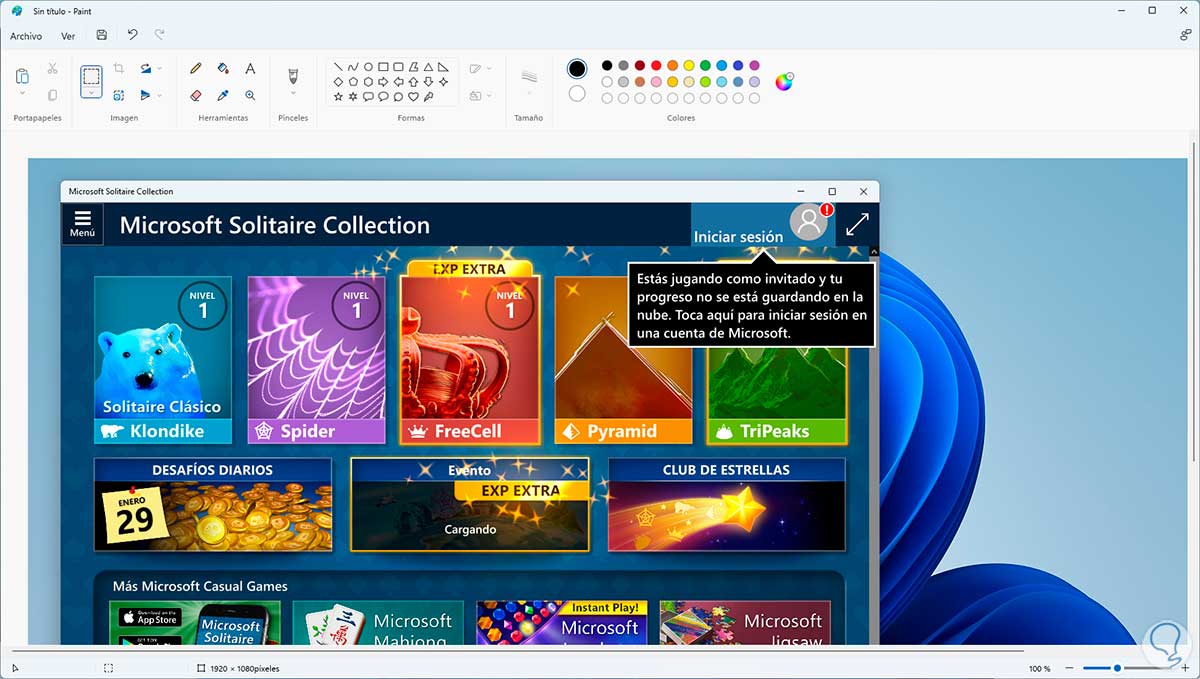Choose the green color swatch
The image size is (1200, 679).
click(x=705, y=65)
